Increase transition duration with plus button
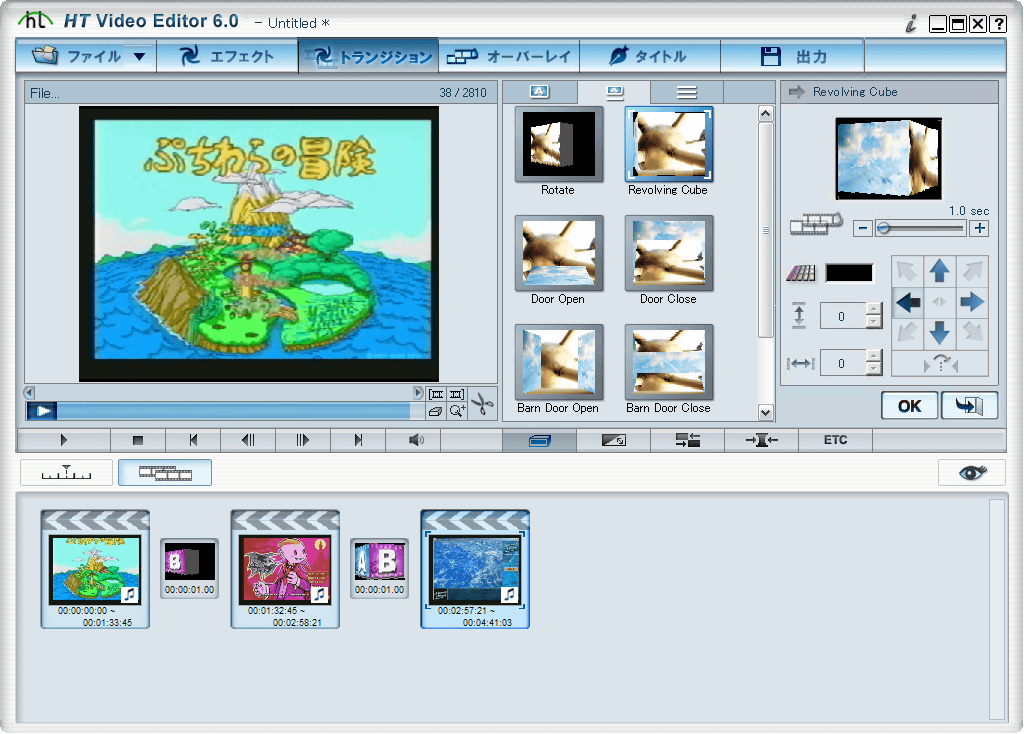This screenshot has width=1024, height=734. 979,229
